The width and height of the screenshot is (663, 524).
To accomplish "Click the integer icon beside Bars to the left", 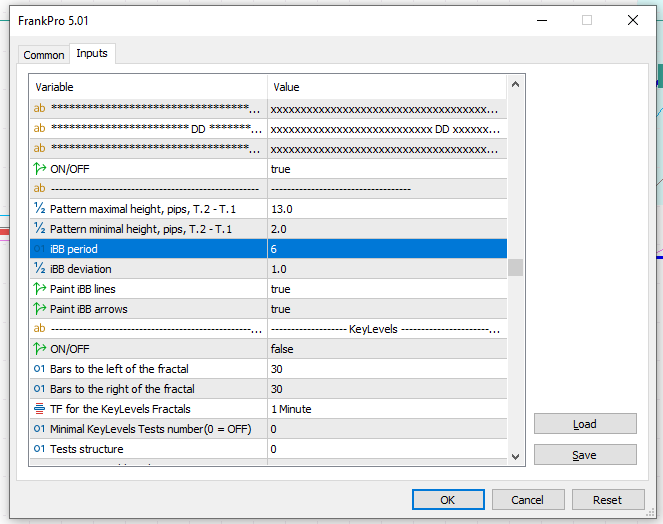I will (x=40, y=369).
